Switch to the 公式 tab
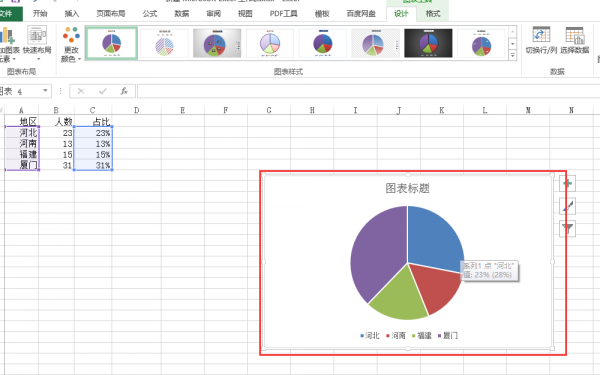Screen dimensions: 600x375 (x=150, y=14)
